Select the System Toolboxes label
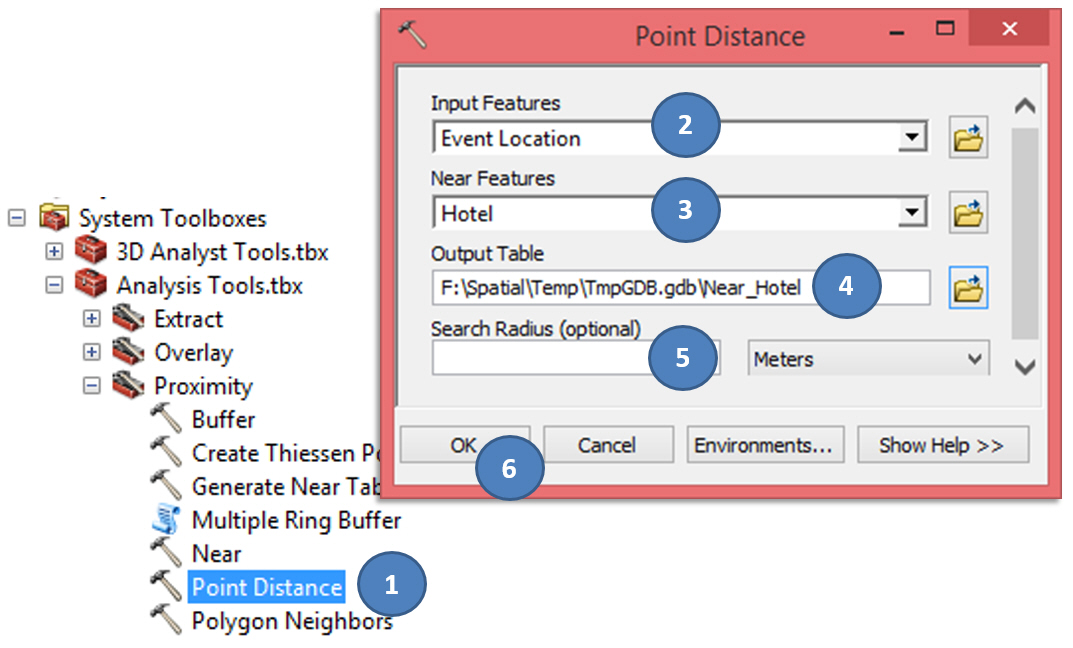Screen dimensions: 1073x648 172,219
